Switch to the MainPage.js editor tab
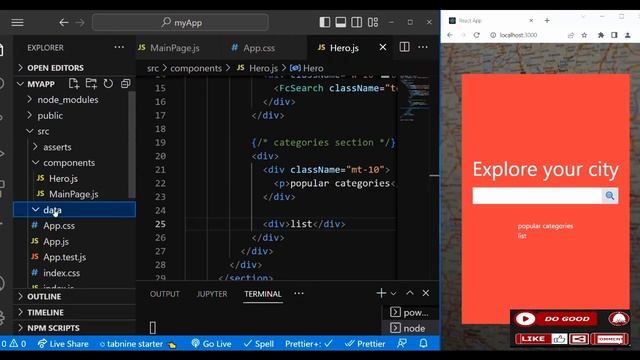The image size is (640, 360). click(175, 48)
